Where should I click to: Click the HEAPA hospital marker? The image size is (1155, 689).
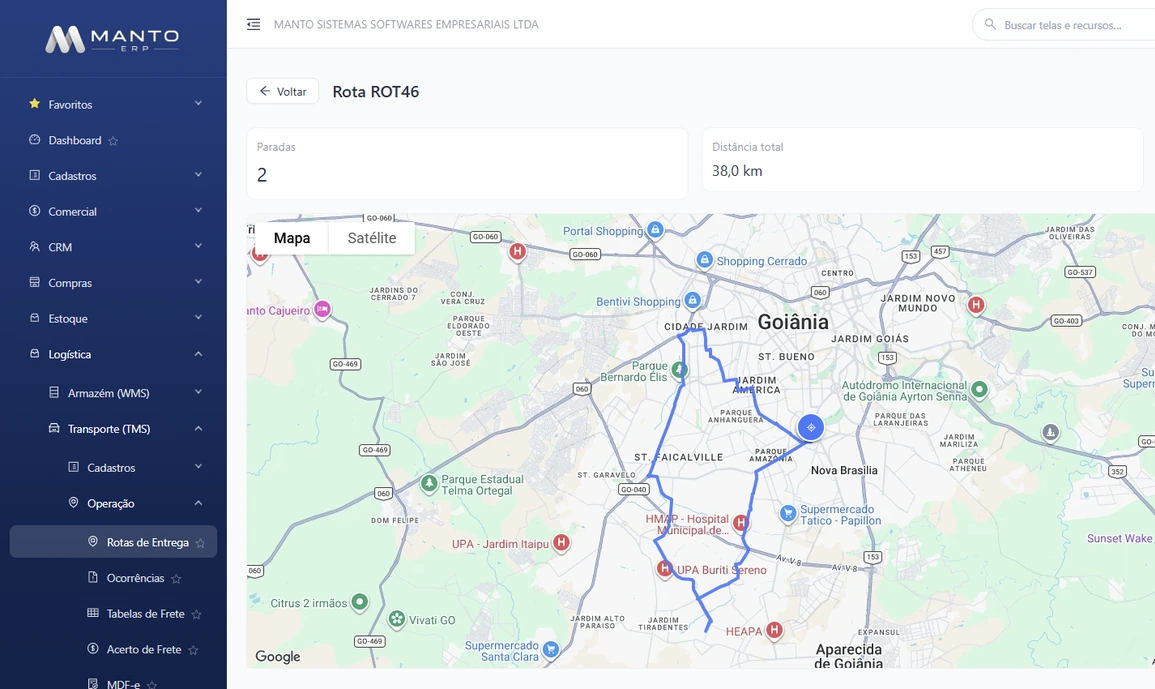(773, 630)
